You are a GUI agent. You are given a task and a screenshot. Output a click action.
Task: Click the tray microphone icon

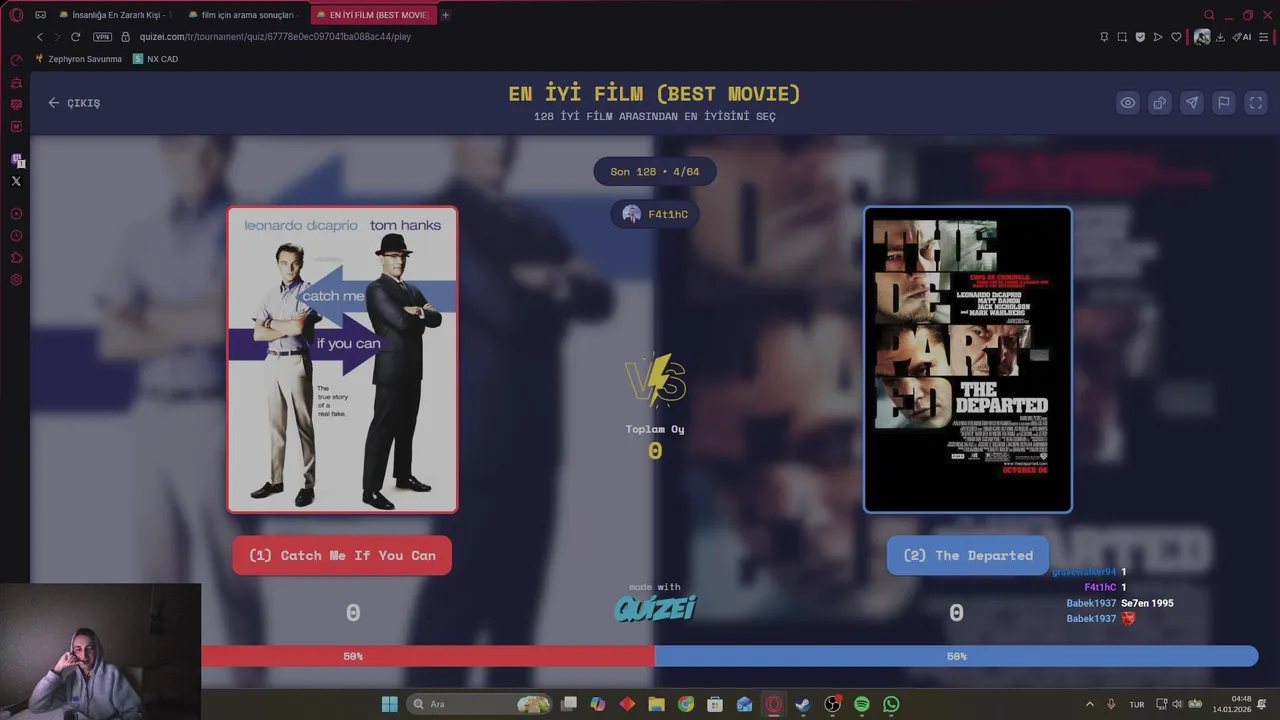point(1111,704)
